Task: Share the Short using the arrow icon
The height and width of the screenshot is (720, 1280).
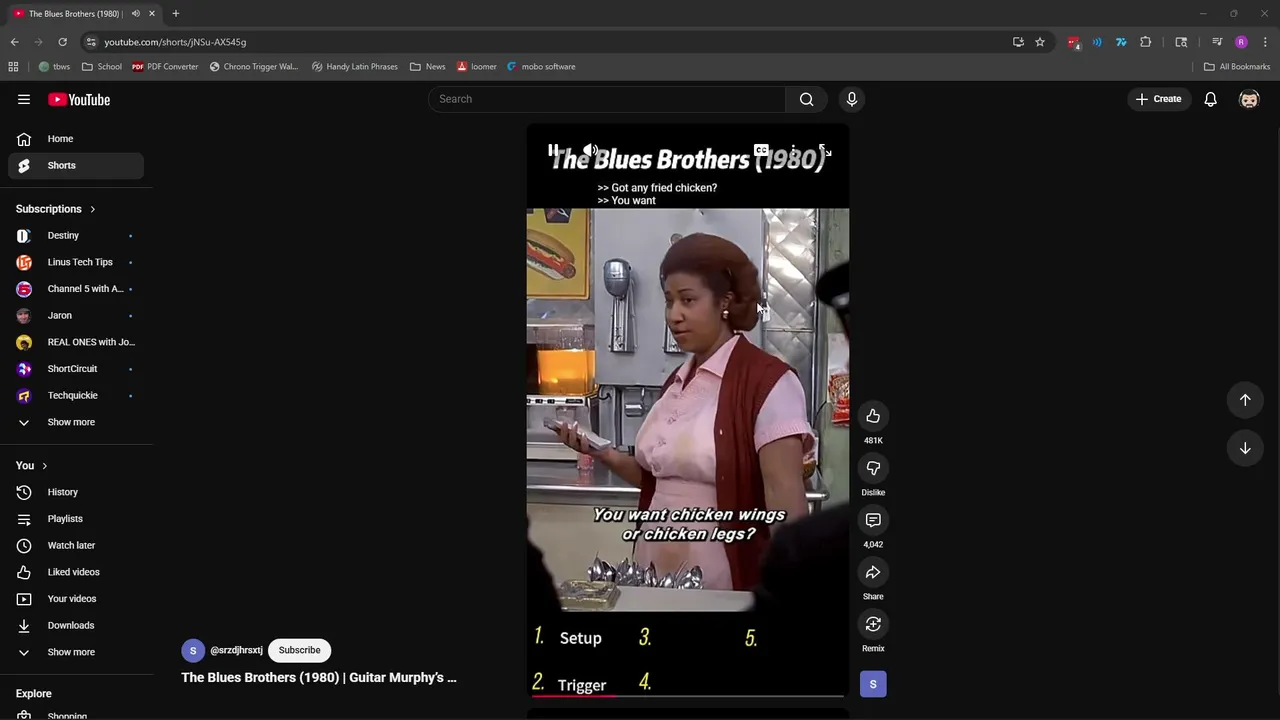Action: coord(873,572)
